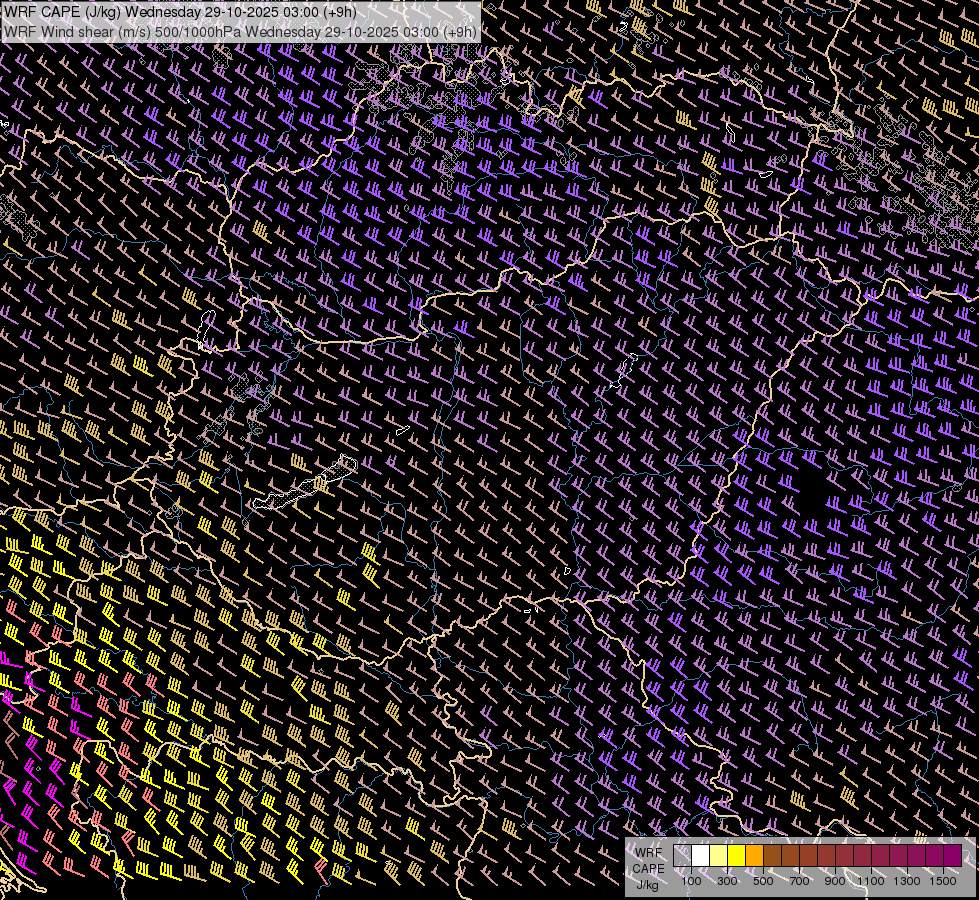
Task: Click the orange CAPE legend swatch
Action: point(754,856)
